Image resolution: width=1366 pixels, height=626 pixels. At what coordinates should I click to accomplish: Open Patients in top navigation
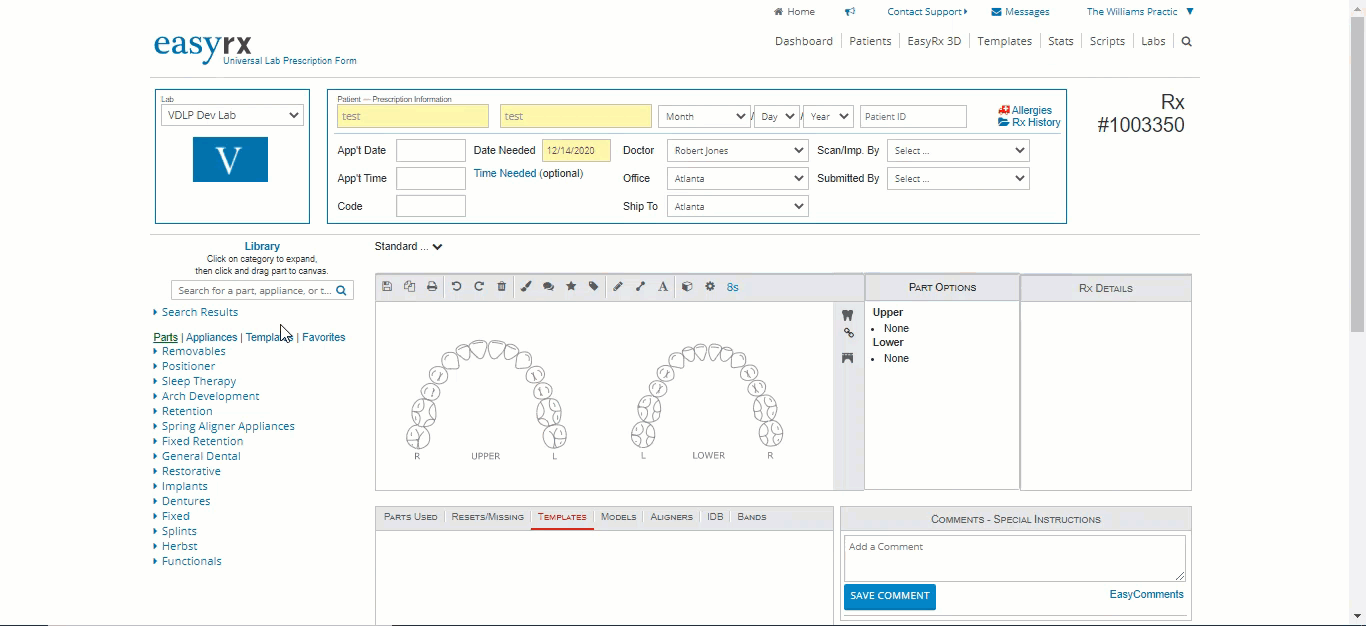tap(870, 41)
